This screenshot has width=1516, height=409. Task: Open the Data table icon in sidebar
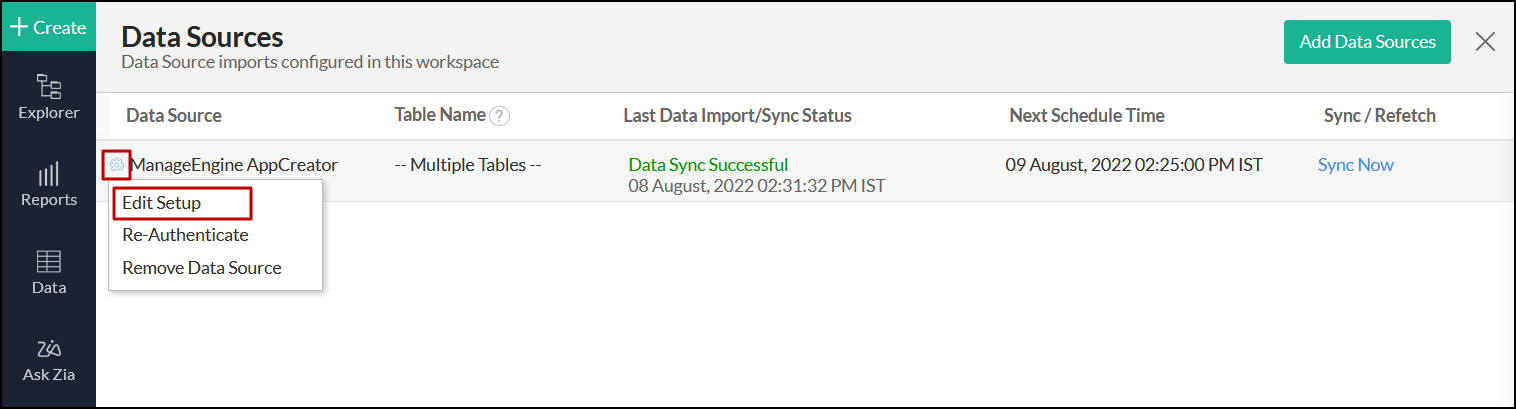click(48, 262)
